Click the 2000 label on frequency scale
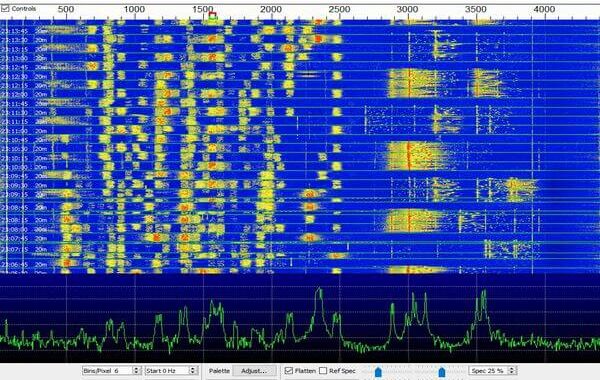The width and height of the screenshot is (600, 380). coord(271,9)
